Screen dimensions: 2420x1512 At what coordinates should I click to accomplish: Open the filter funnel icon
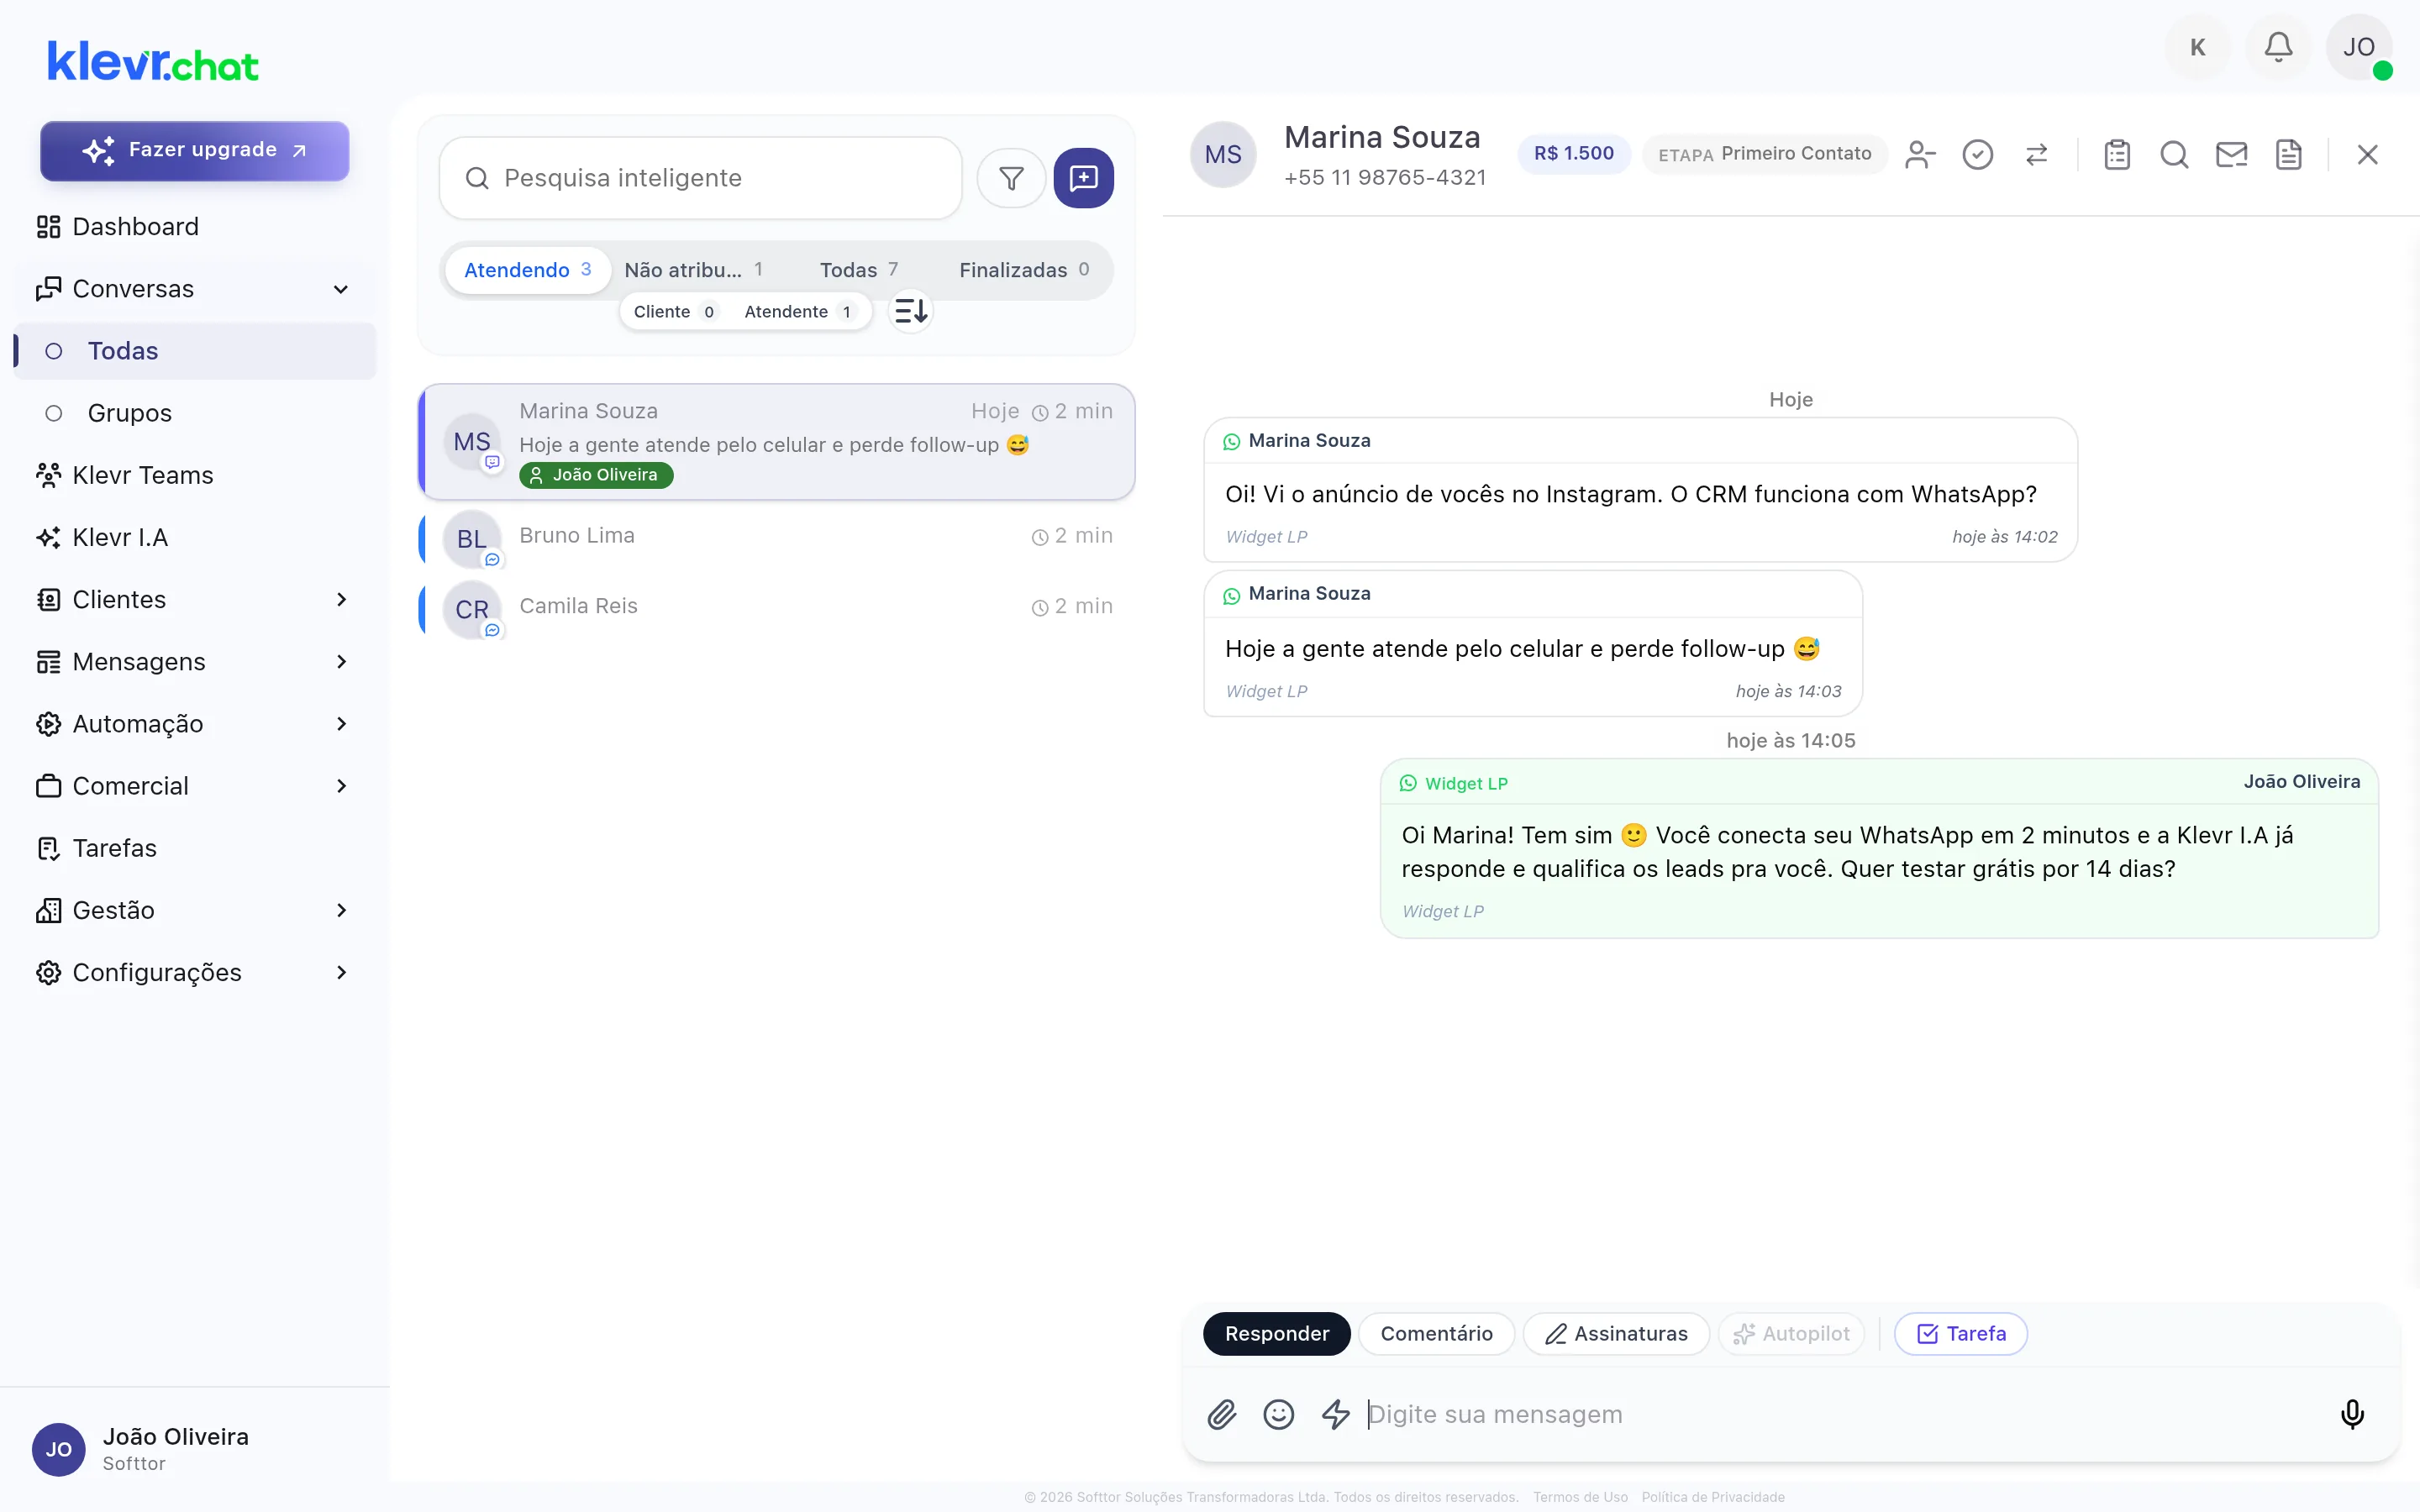point(1011,178)
